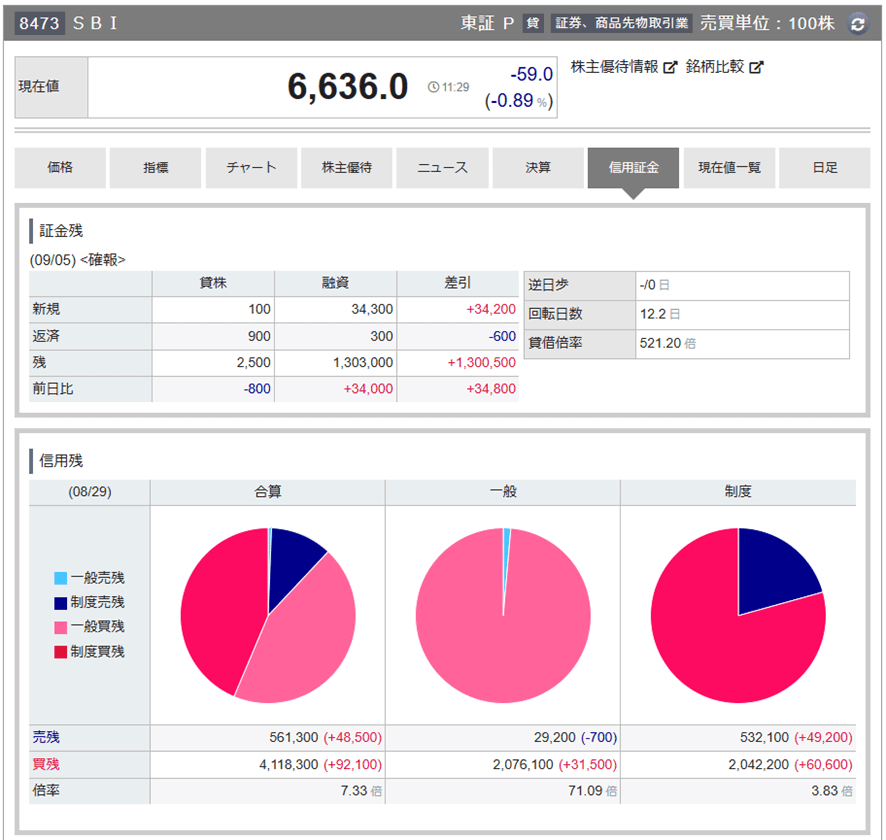Open the 決算 tab
The height and width of the screenshot is (840, 886).
pyautogui.click(x=538, y=168)
